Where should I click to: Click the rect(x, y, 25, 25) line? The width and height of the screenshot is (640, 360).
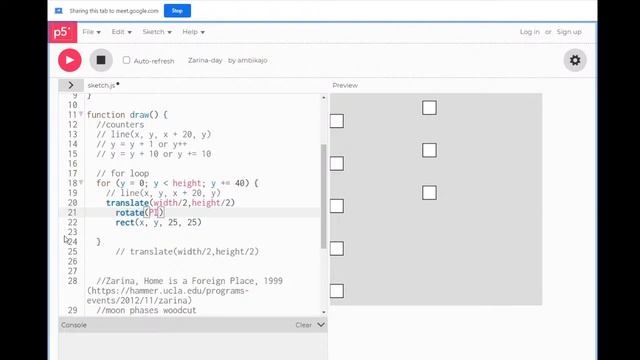click(x=158, y=222)
